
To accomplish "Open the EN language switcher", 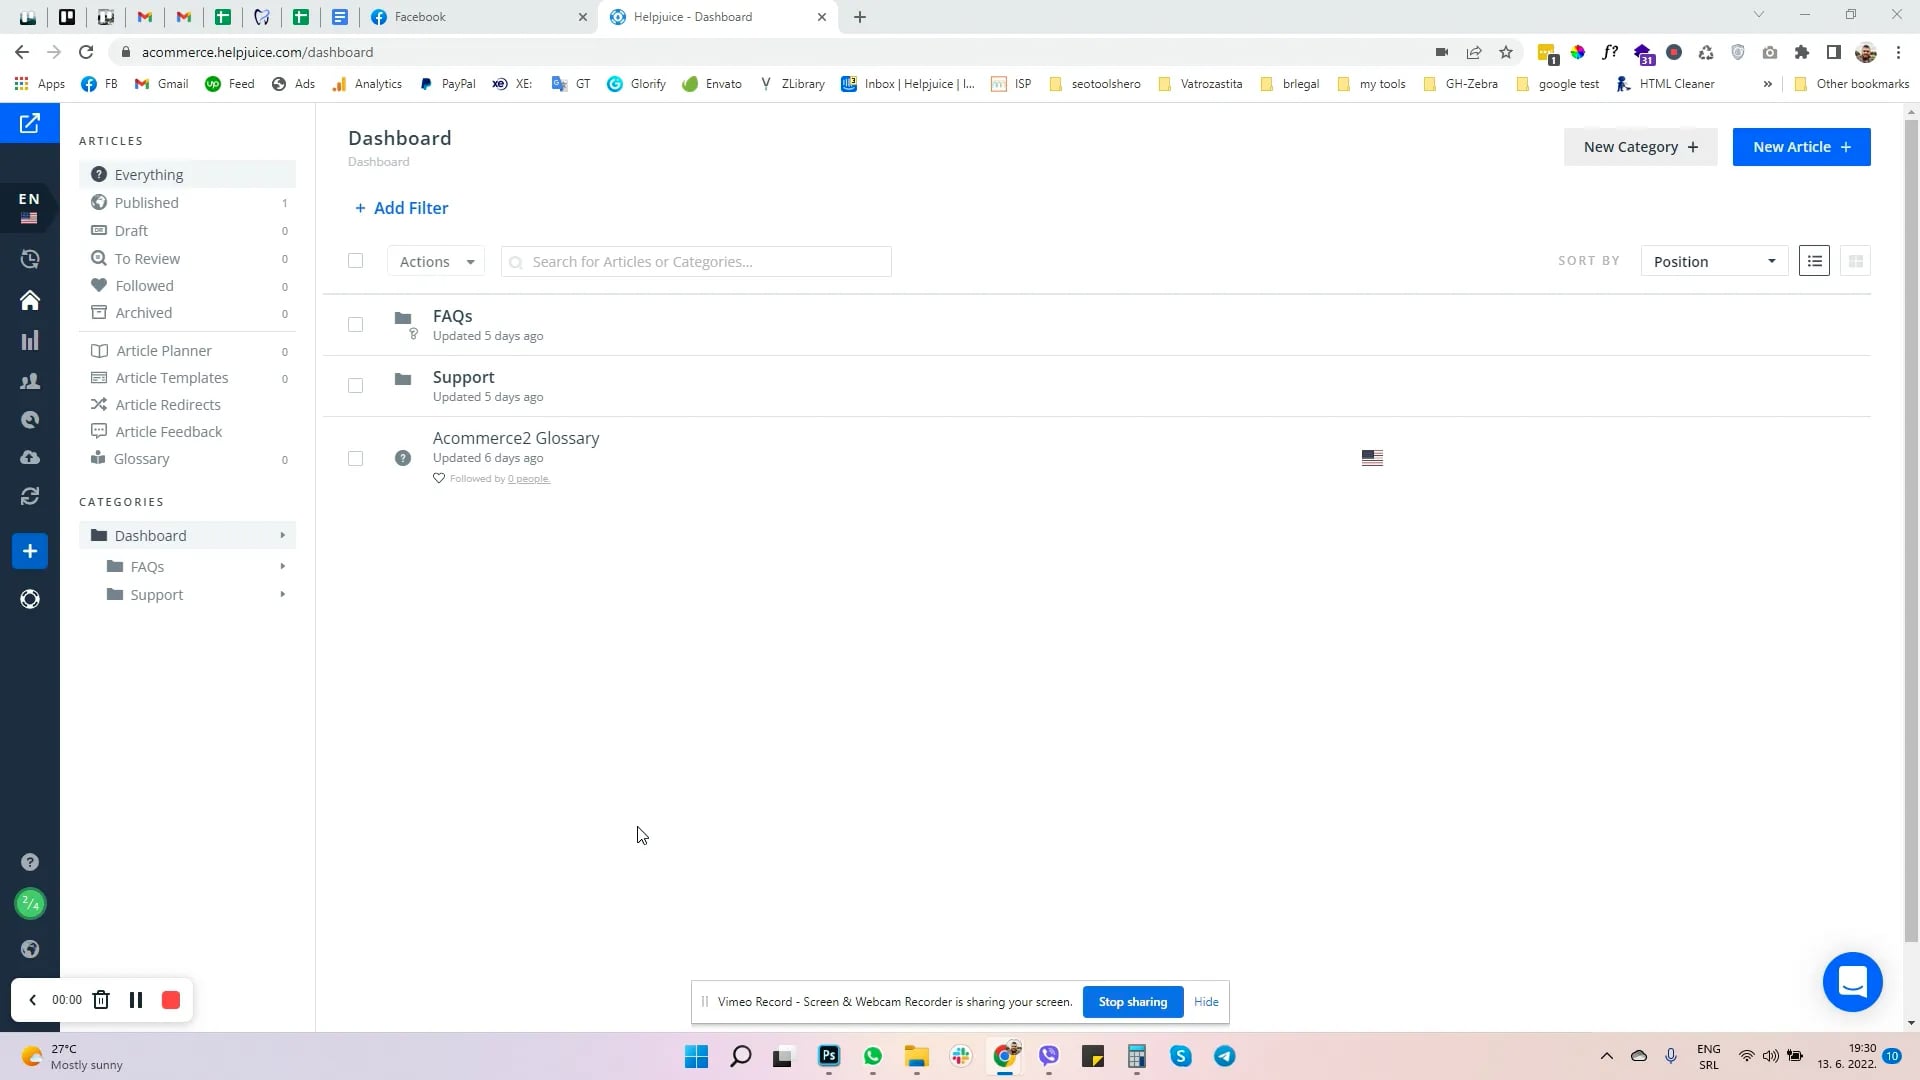I will [x=30, y=207].
